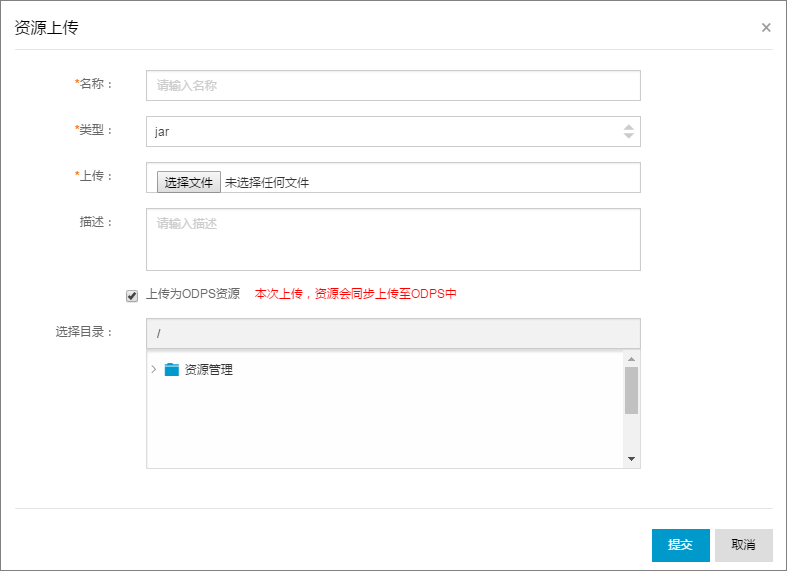Select the 资源管理 tree item label
The image size is (787, 571).
[209, 370]
